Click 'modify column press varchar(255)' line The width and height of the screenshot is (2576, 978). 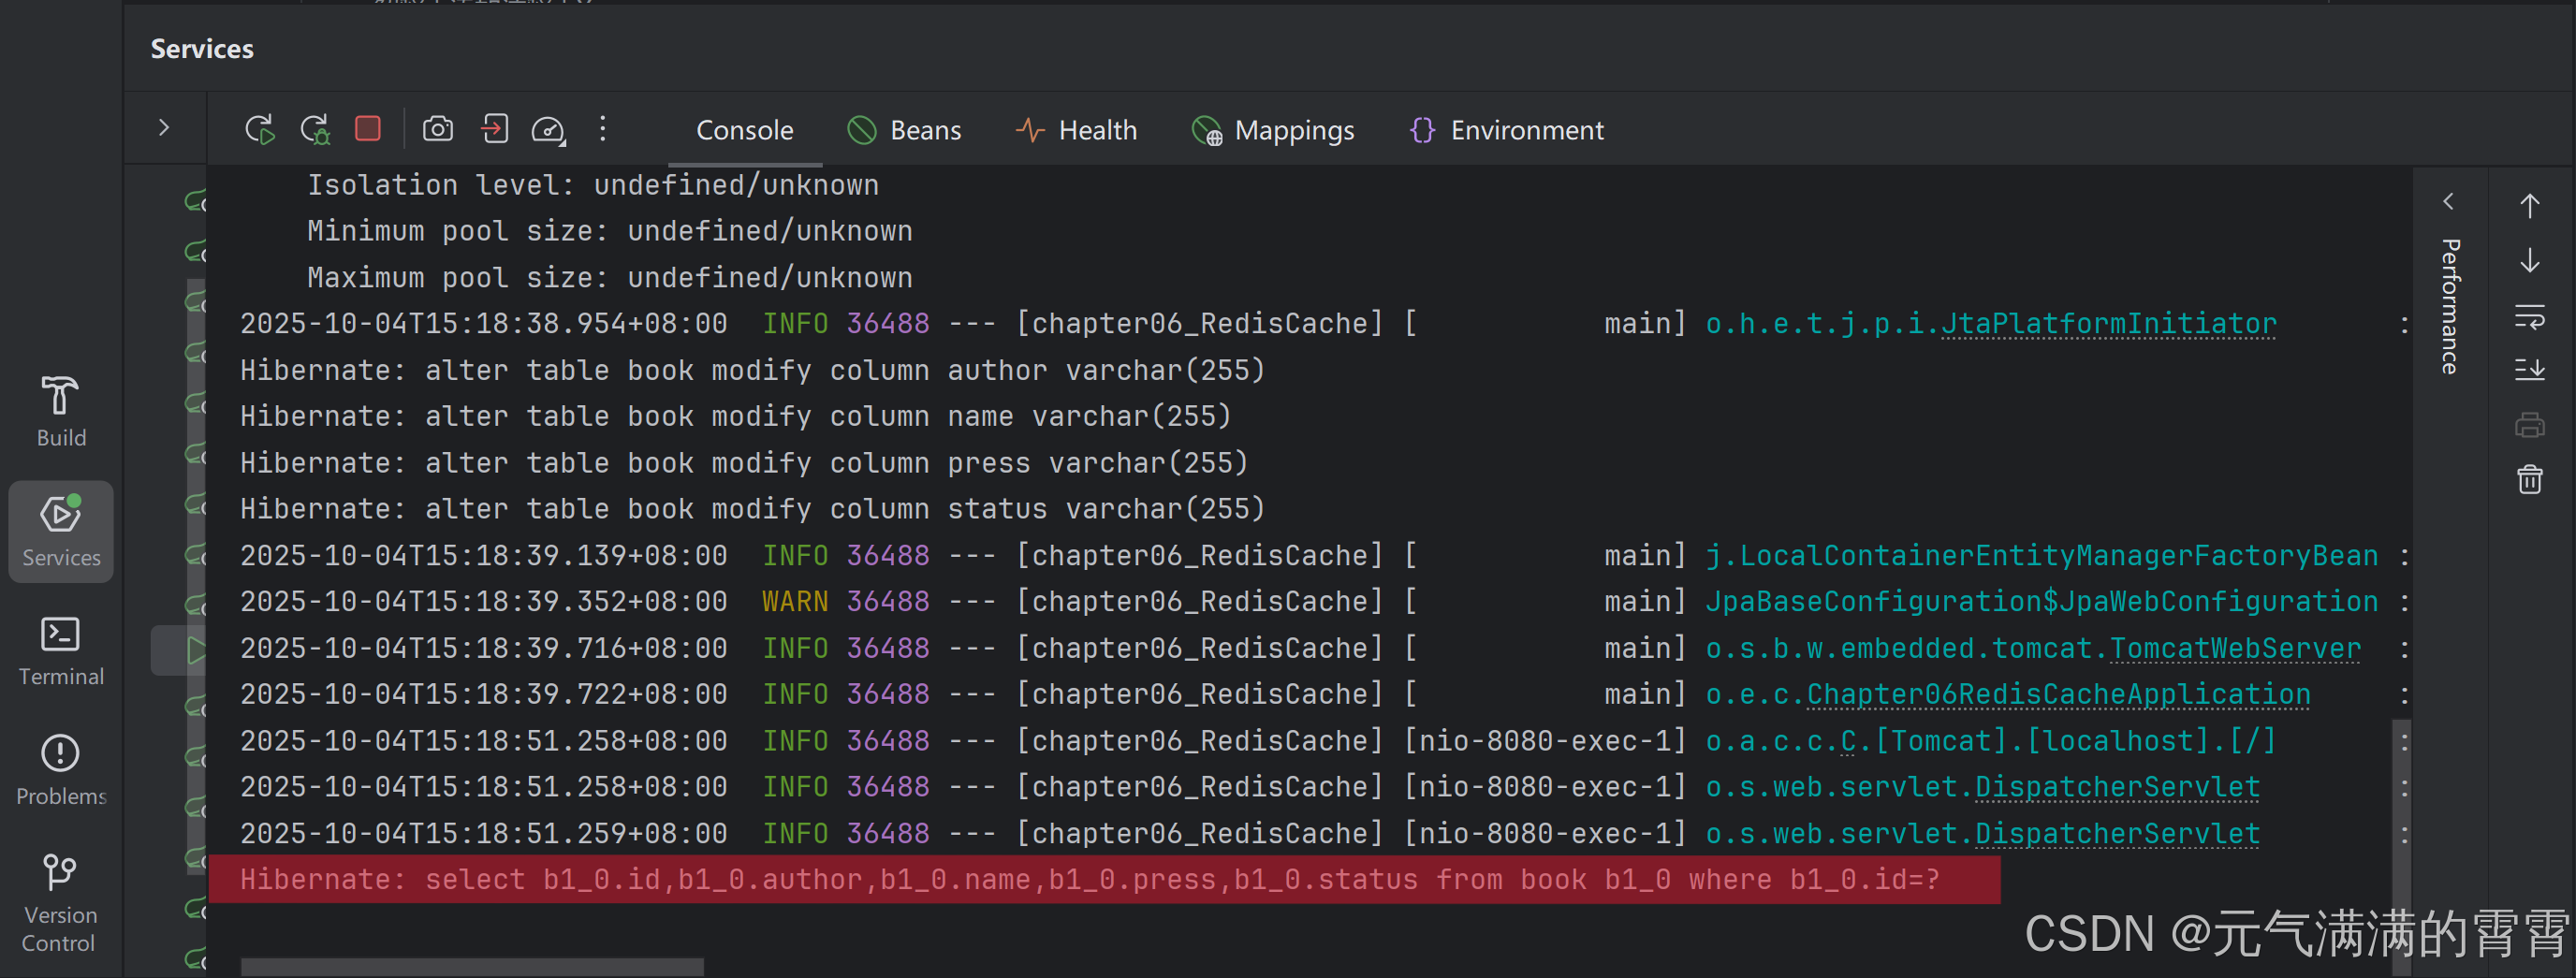coord(744,463)
